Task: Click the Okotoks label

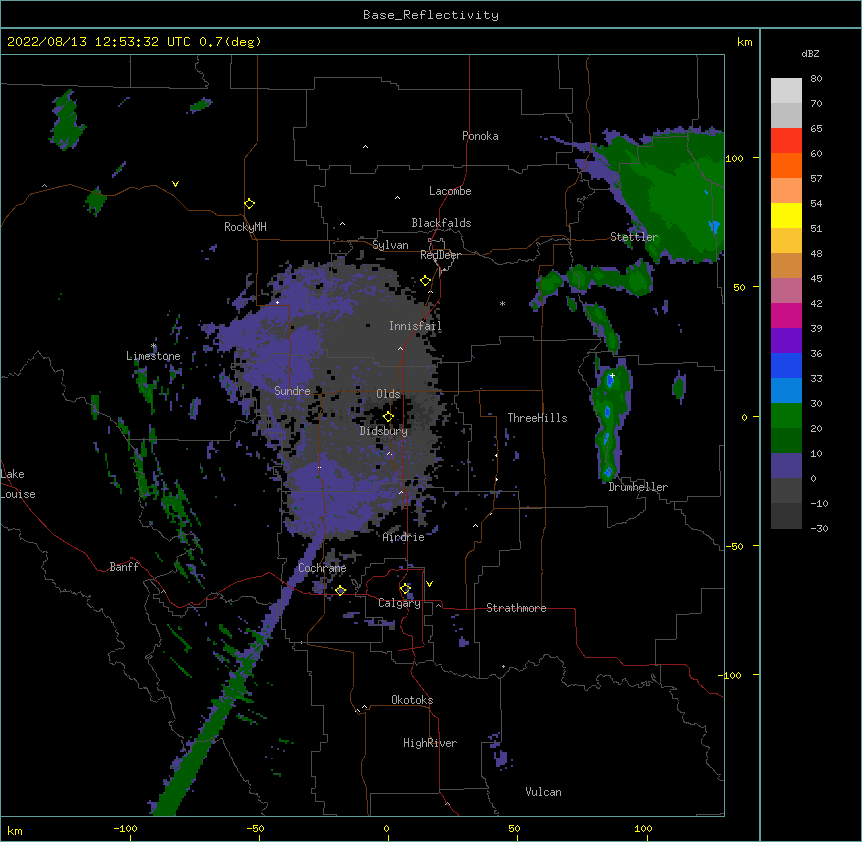Action: point(412,700)
